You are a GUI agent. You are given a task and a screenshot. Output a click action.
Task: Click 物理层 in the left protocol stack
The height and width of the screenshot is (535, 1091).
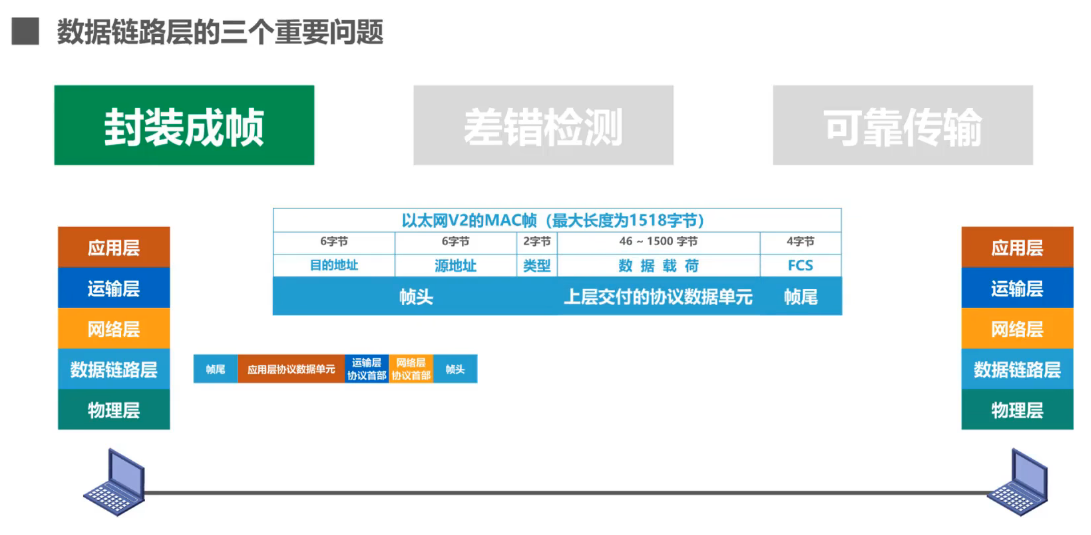[113, 410]
